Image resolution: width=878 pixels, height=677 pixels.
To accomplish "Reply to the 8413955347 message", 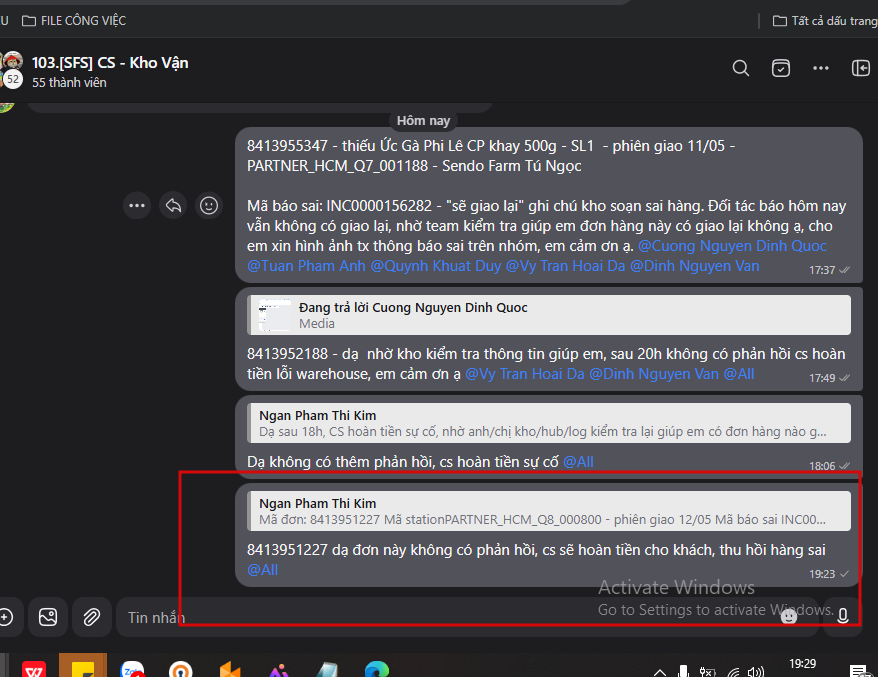I will tap(173, 206).
